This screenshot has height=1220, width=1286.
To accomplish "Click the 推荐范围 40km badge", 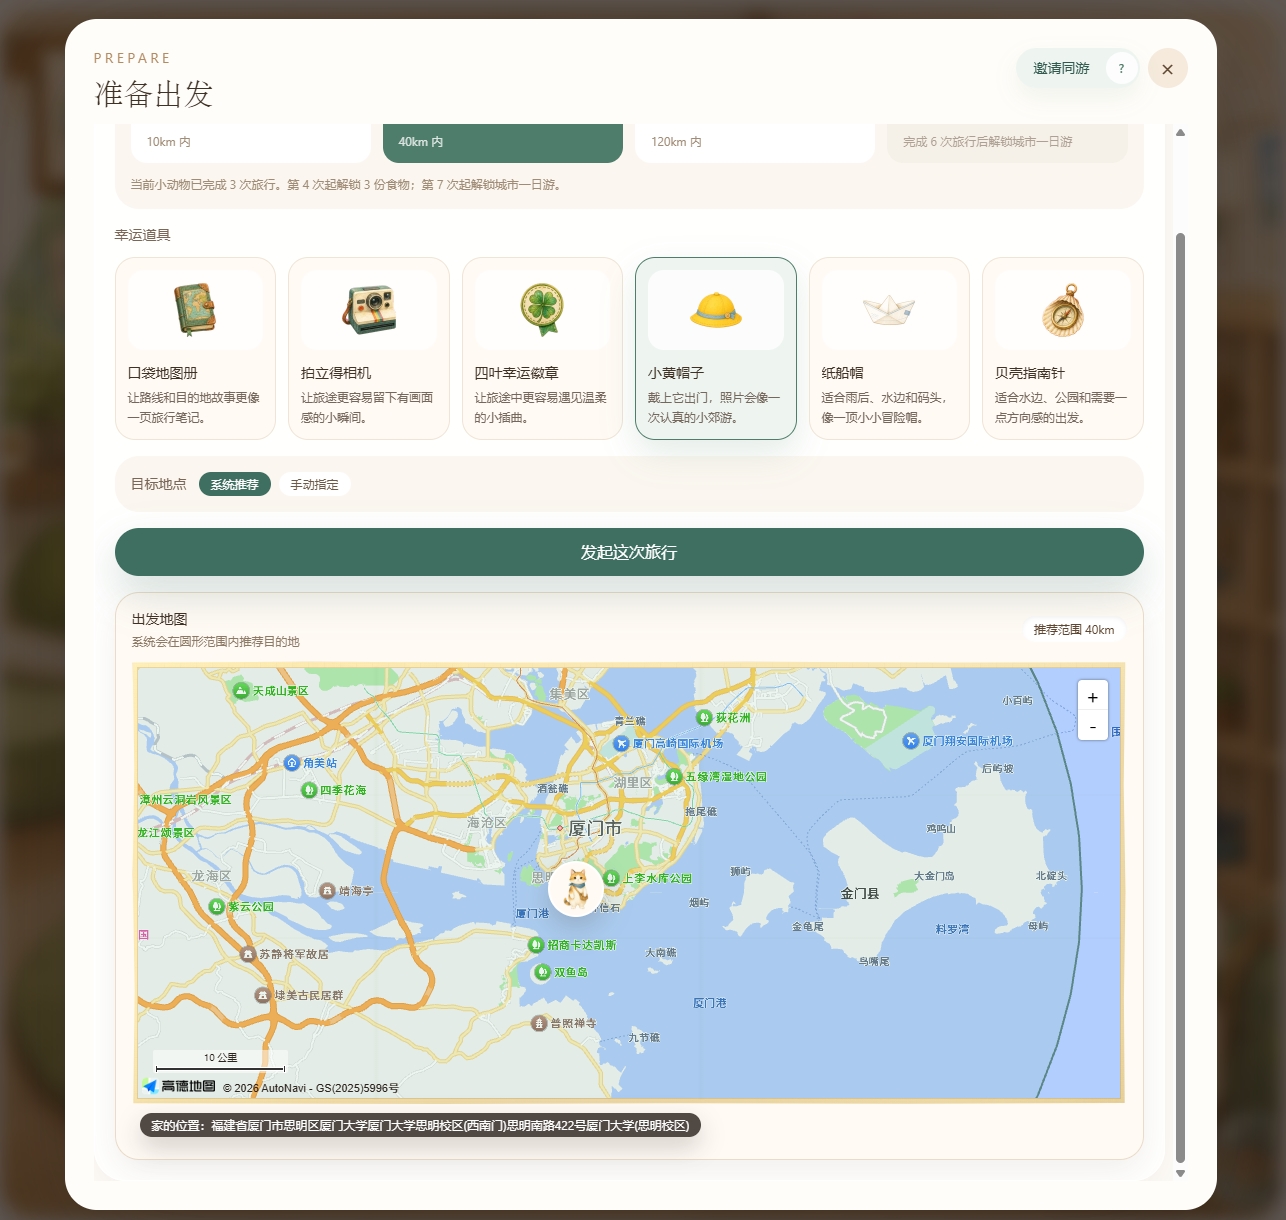I will 1074,630.
